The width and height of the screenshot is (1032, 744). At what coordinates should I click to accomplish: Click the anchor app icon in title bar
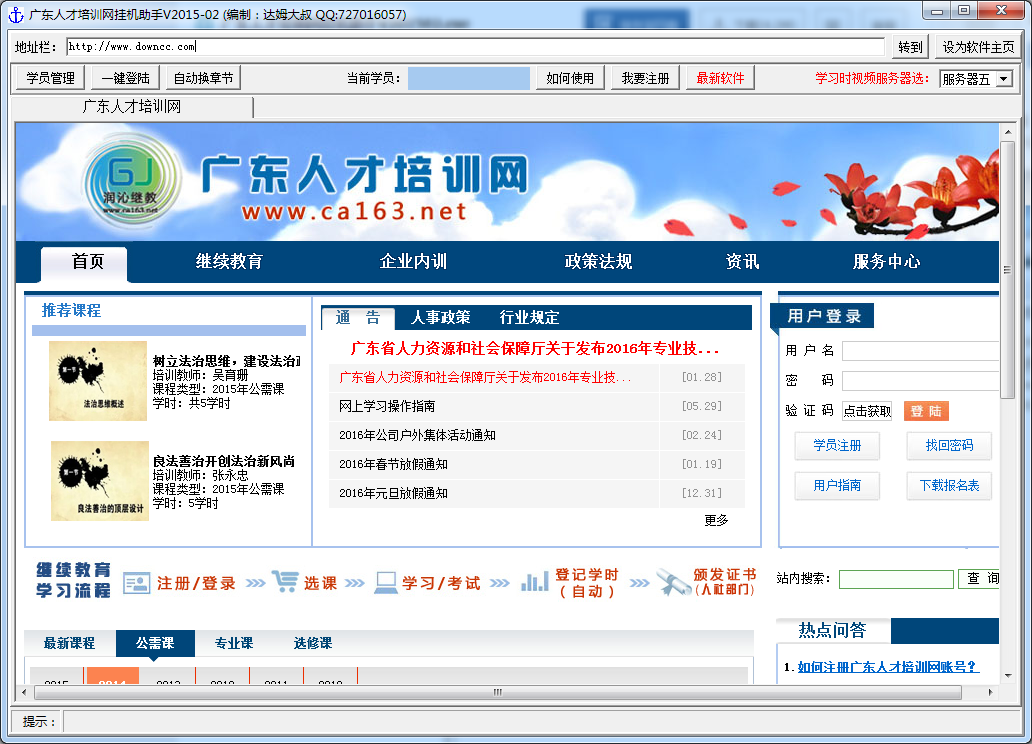point(15,14)
